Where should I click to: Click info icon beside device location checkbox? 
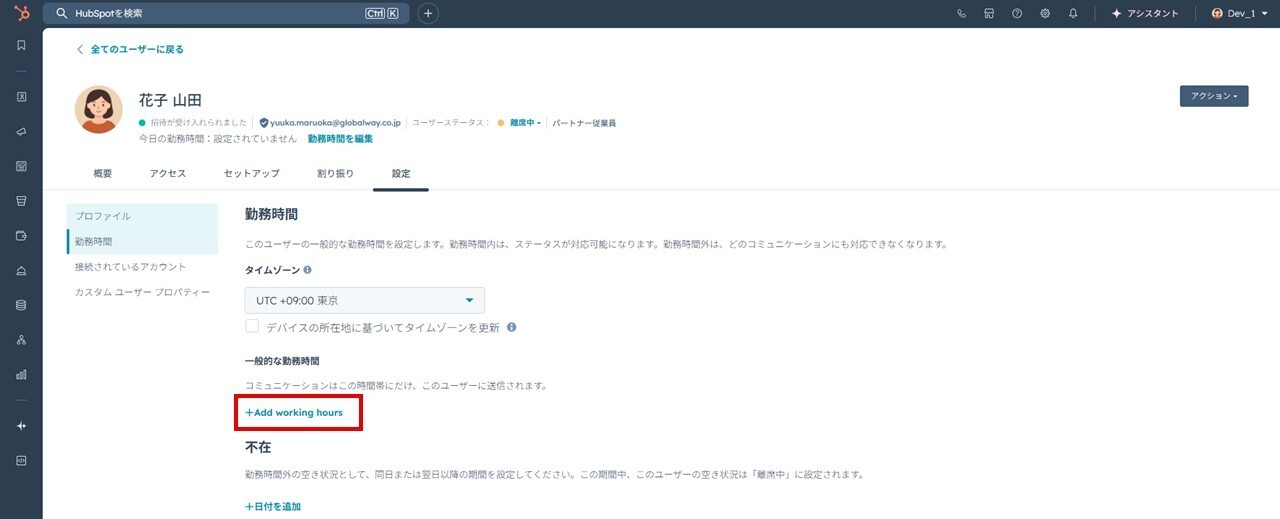pyautogui.click(x=511, y=327)
